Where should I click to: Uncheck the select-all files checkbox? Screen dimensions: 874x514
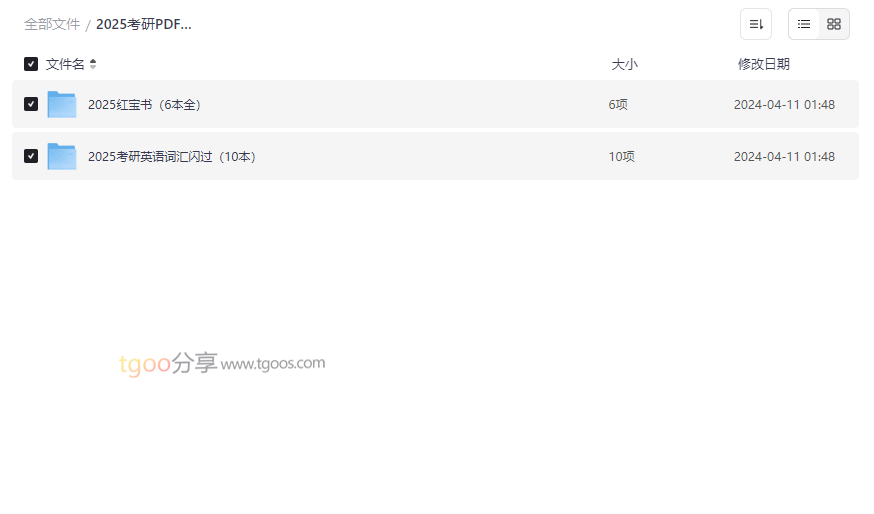pos(31,64)
